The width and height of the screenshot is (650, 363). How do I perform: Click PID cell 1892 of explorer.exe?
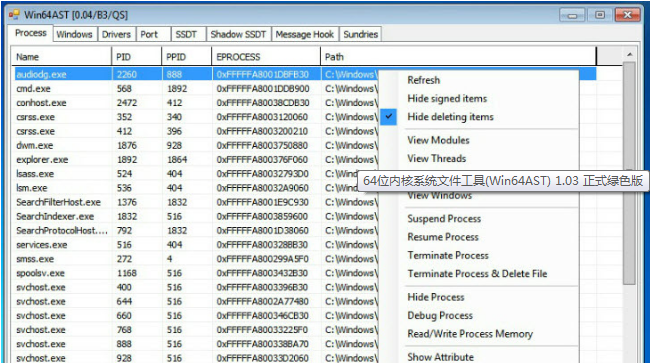[127, 160]
